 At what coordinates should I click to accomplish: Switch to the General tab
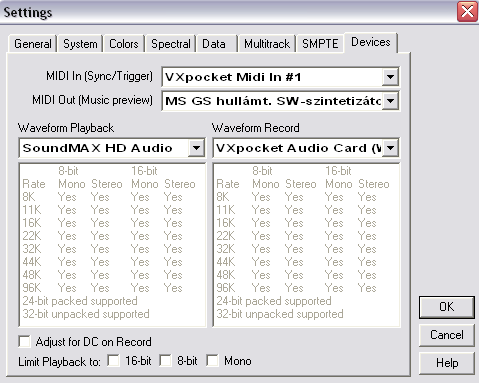[x=32, y=44]
